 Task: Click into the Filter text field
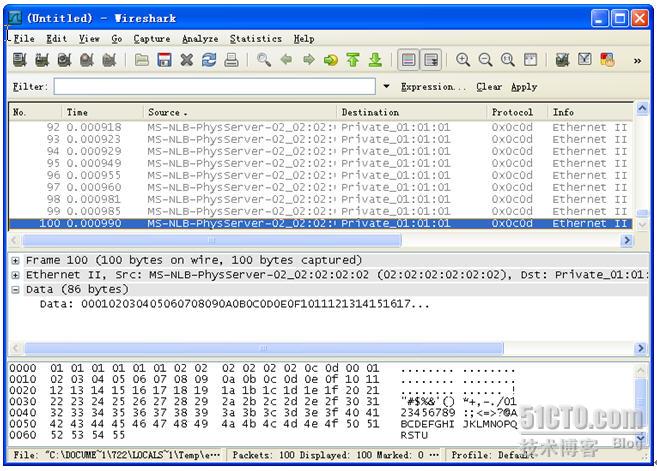tap(215, 86)
